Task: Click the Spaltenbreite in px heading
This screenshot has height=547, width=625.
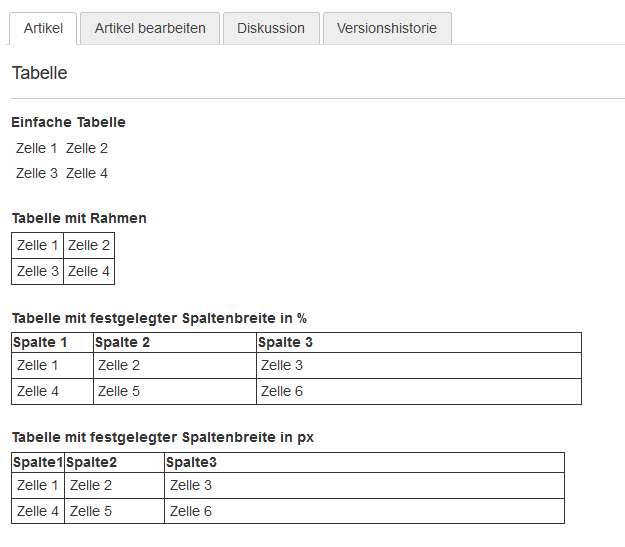Action: [x=163, y=438]
